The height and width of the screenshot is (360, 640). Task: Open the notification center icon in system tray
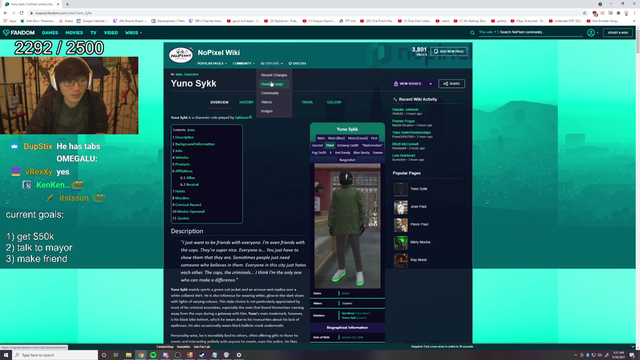632,355
